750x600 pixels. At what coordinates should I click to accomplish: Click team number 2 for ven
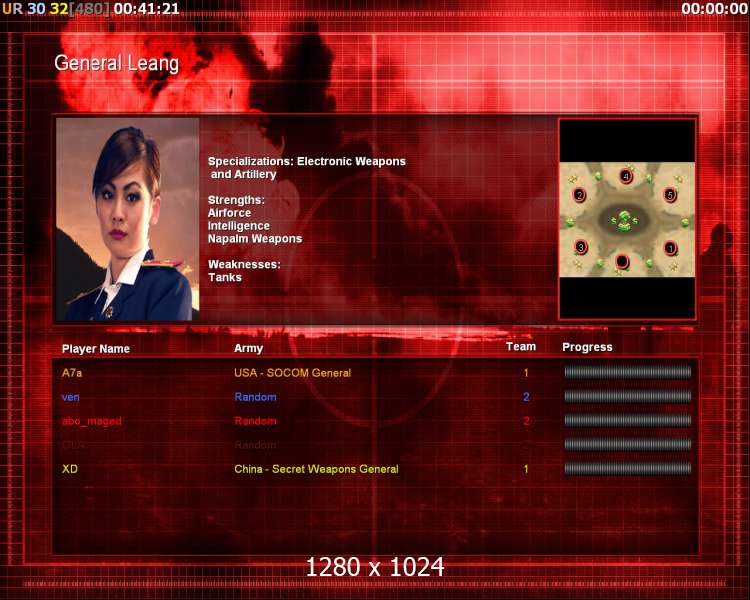(x=526, y=397)
